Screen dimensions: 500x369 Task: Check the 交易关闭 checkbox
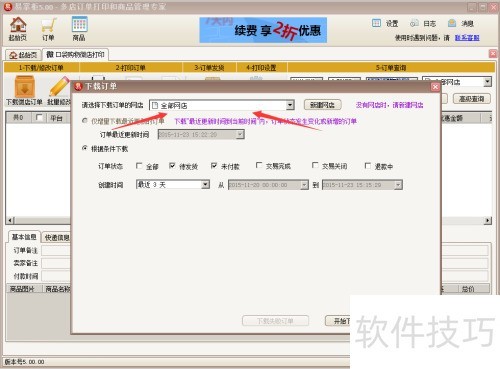click(x=315, y=165)
